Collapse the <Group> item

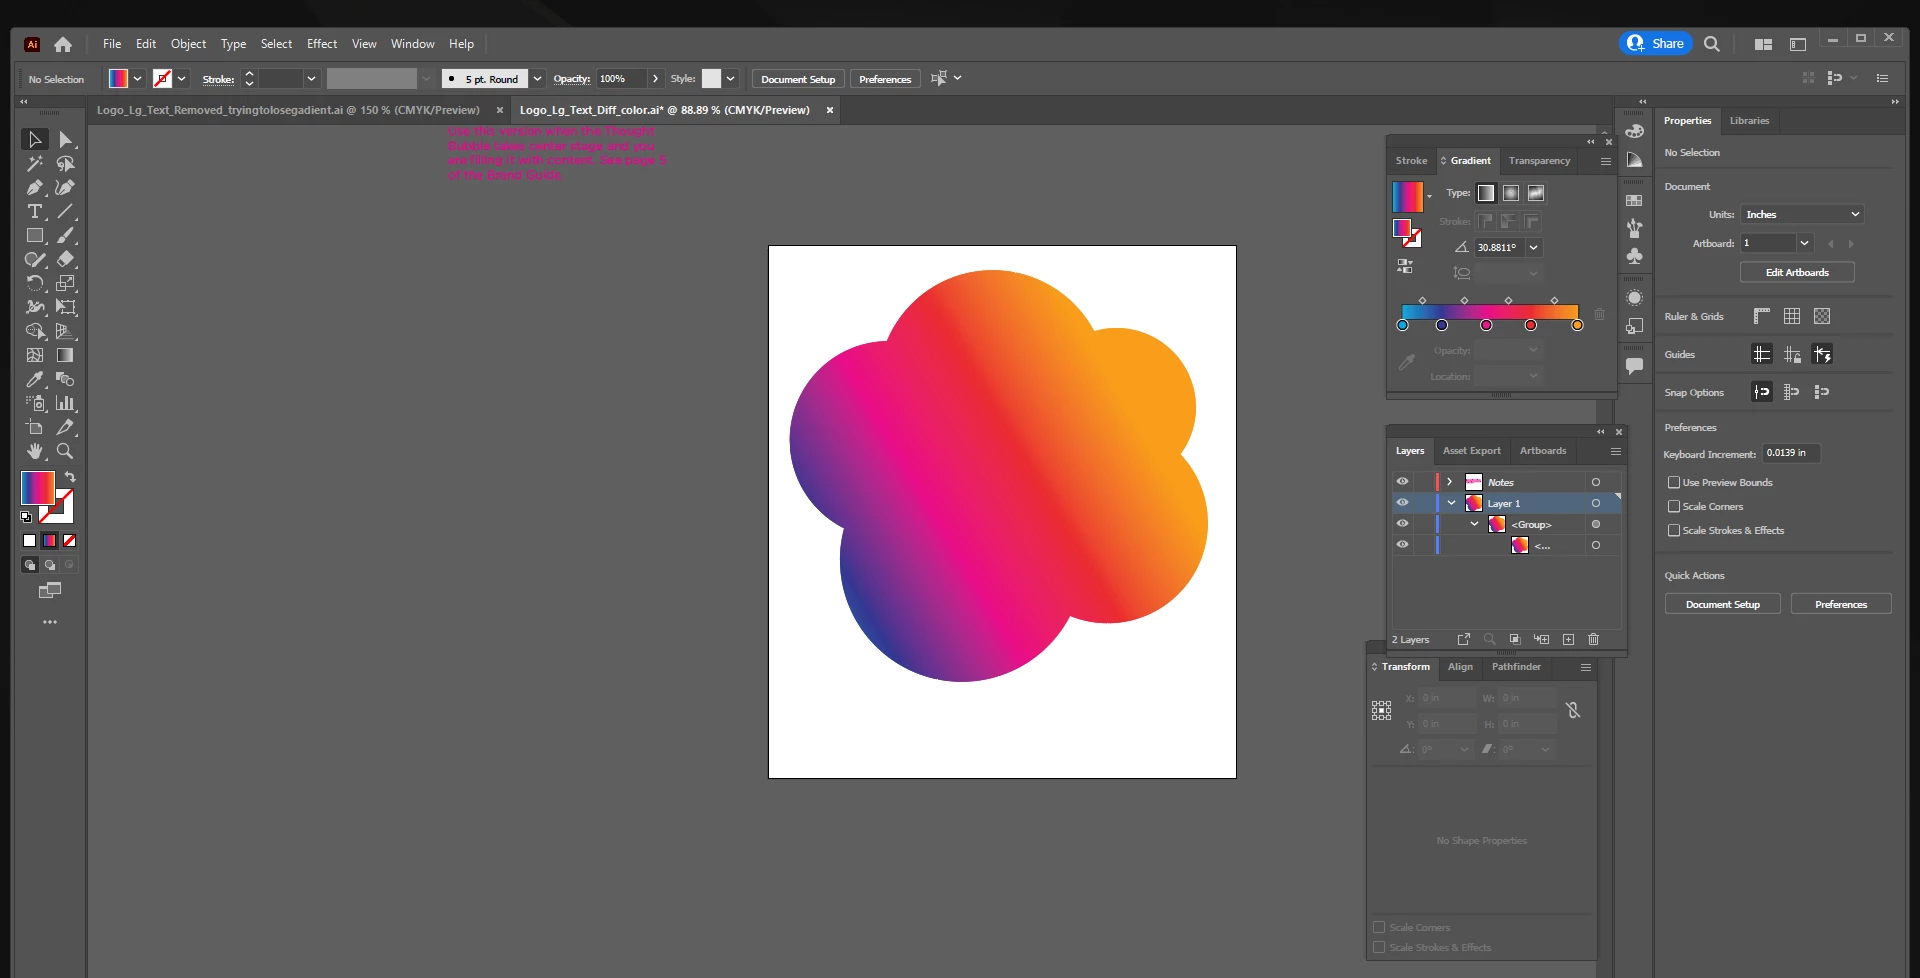point(1474,524)
